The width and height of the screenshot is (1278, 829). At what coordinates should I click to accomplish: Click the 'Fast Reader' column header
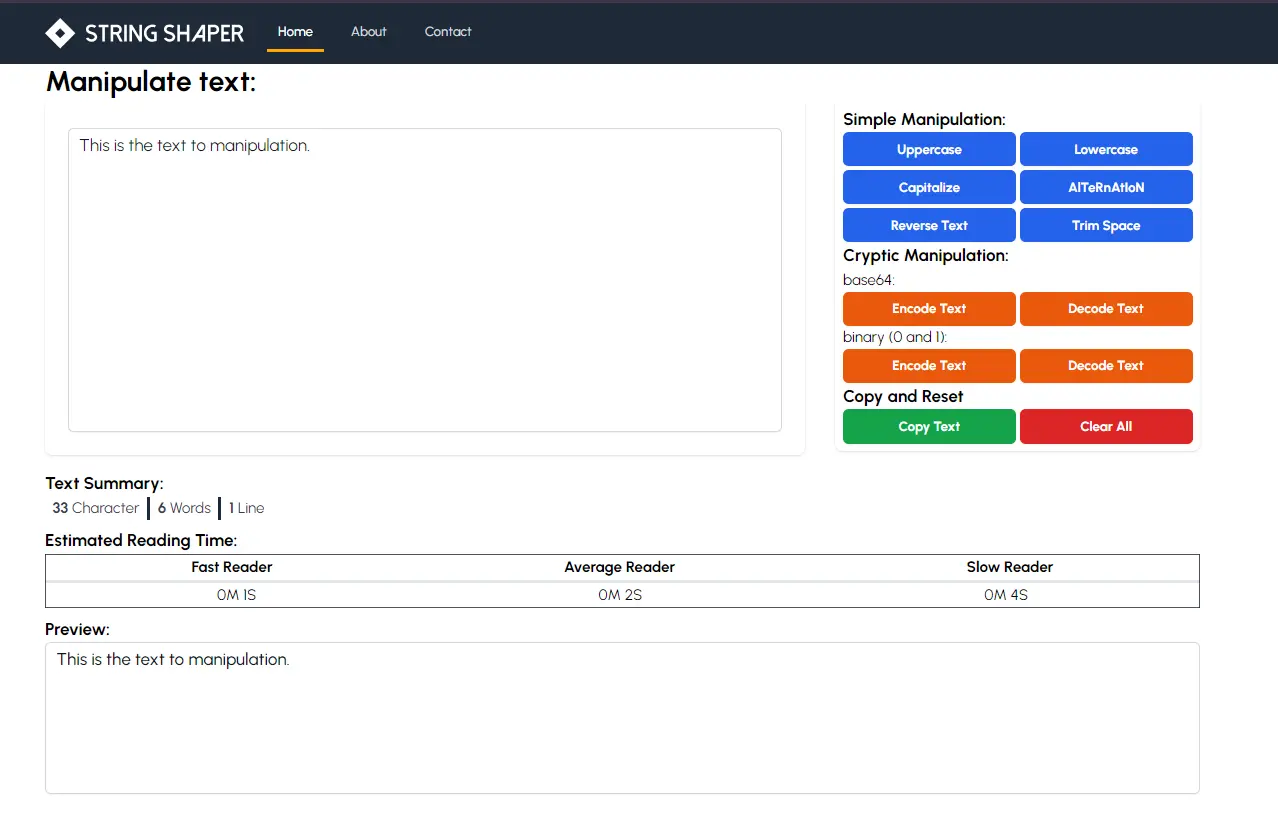point(232,567)
